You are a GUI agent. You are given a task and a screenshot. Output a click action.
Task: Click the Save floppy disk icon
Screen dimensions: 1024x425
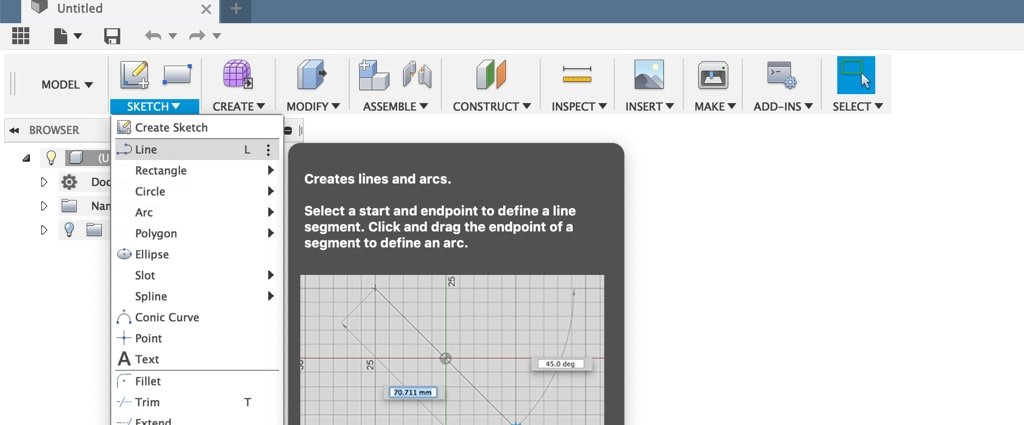[112, 36]
